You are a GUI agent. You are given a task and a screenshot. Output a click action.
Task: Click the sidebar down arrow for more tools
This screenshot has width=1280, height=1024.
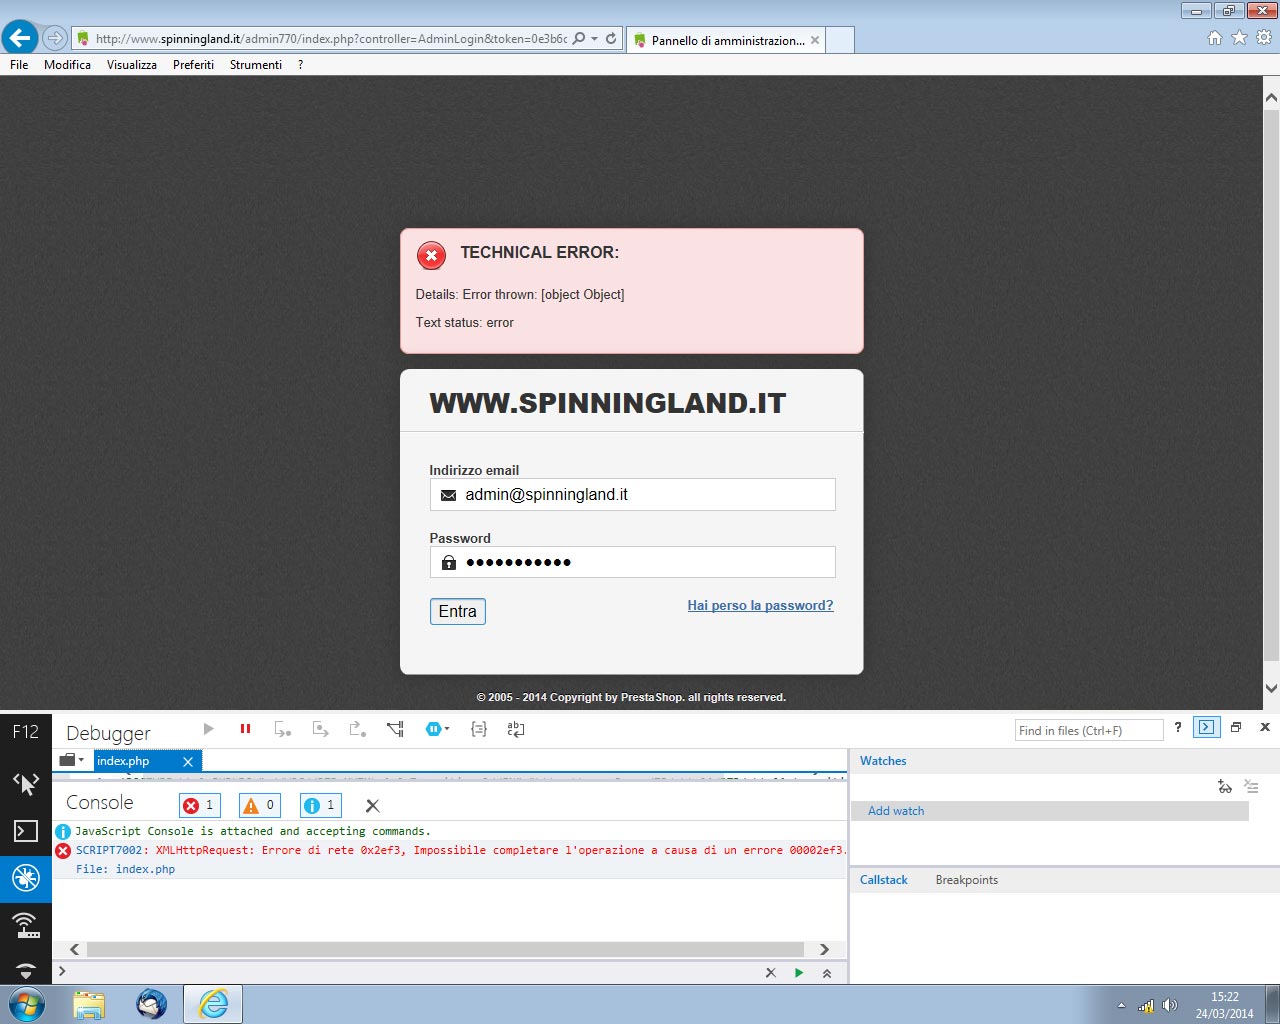pos(26,971)
